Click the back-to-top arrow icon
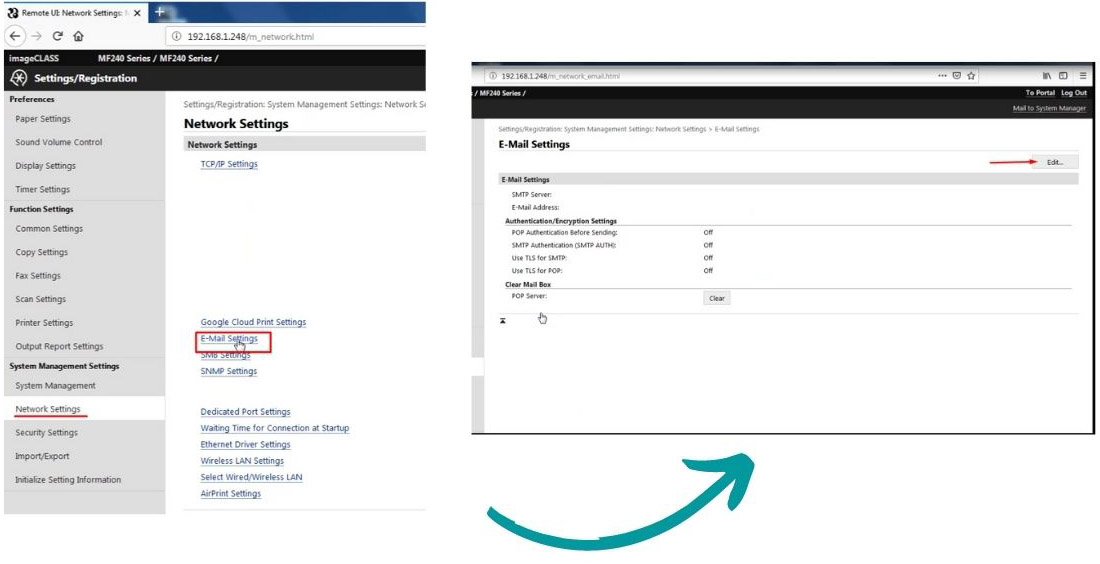 click(x=503, y=321)
